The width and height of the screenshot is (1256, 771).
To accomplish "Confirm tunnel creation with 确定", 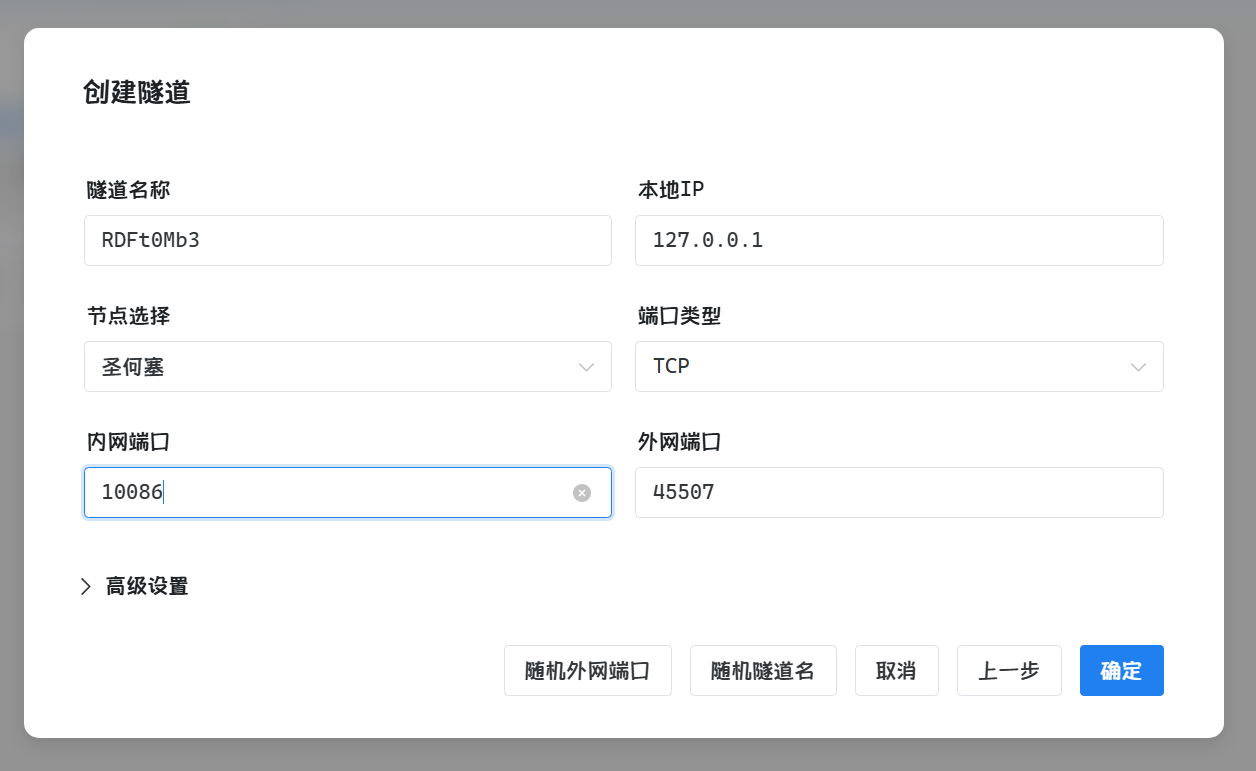I will [x=1121, y=671].
